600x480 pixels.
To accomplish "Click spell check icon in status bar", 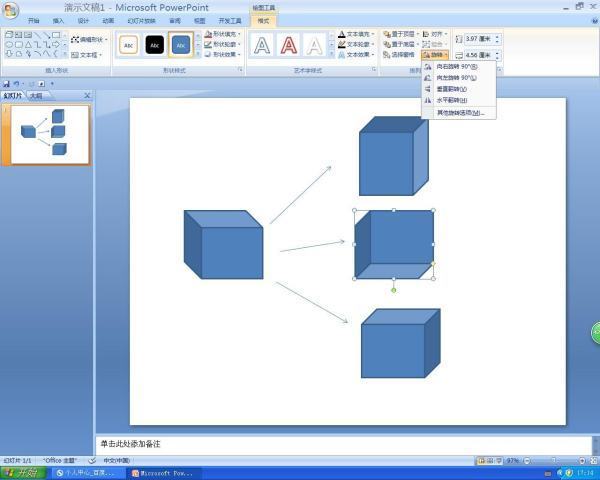I will (92, 460).
